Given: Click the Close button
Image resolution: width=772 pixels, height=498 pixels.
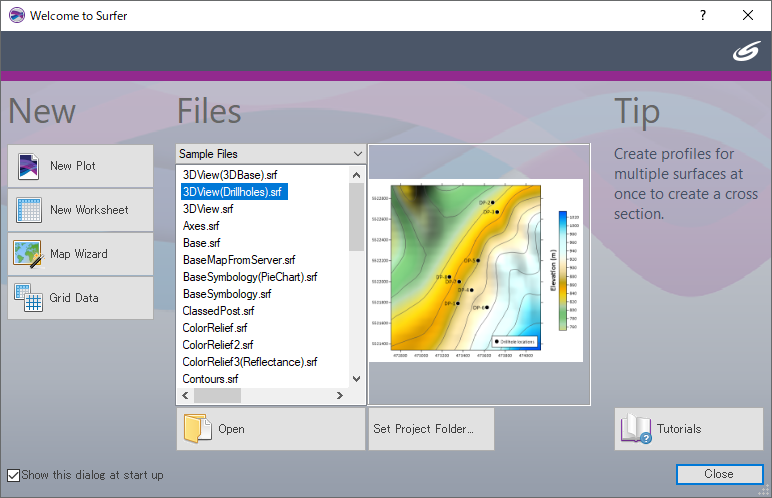Looking at the screenshot, I should click(x=719, y=474).
